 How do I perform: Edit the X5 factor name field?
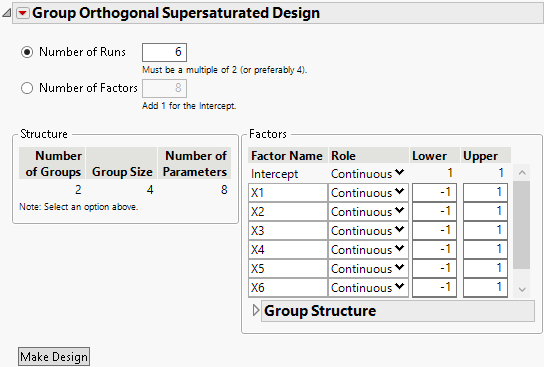coord(288,269)
